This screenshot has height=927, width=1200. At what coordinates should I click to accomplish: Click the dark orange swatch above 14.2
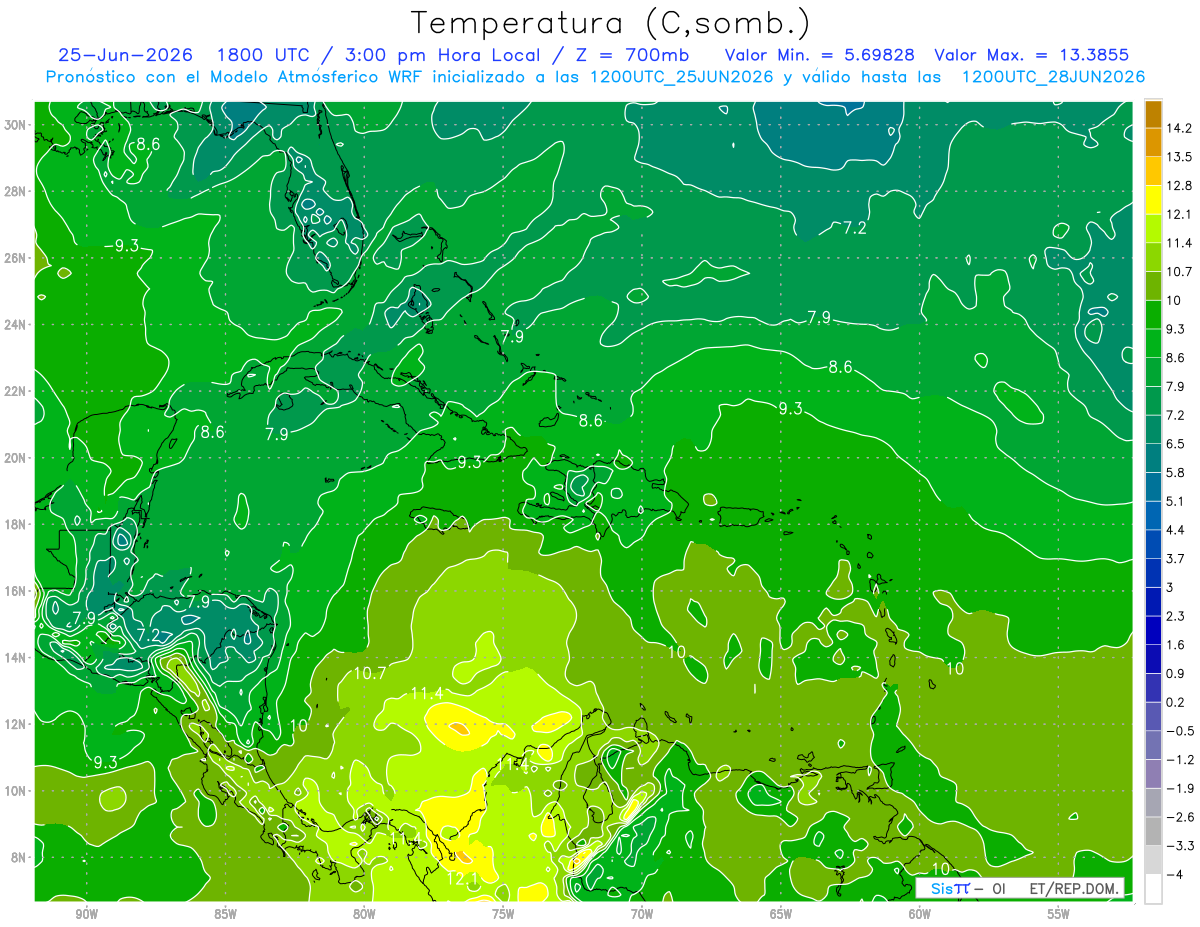(x=1153, y=114)
